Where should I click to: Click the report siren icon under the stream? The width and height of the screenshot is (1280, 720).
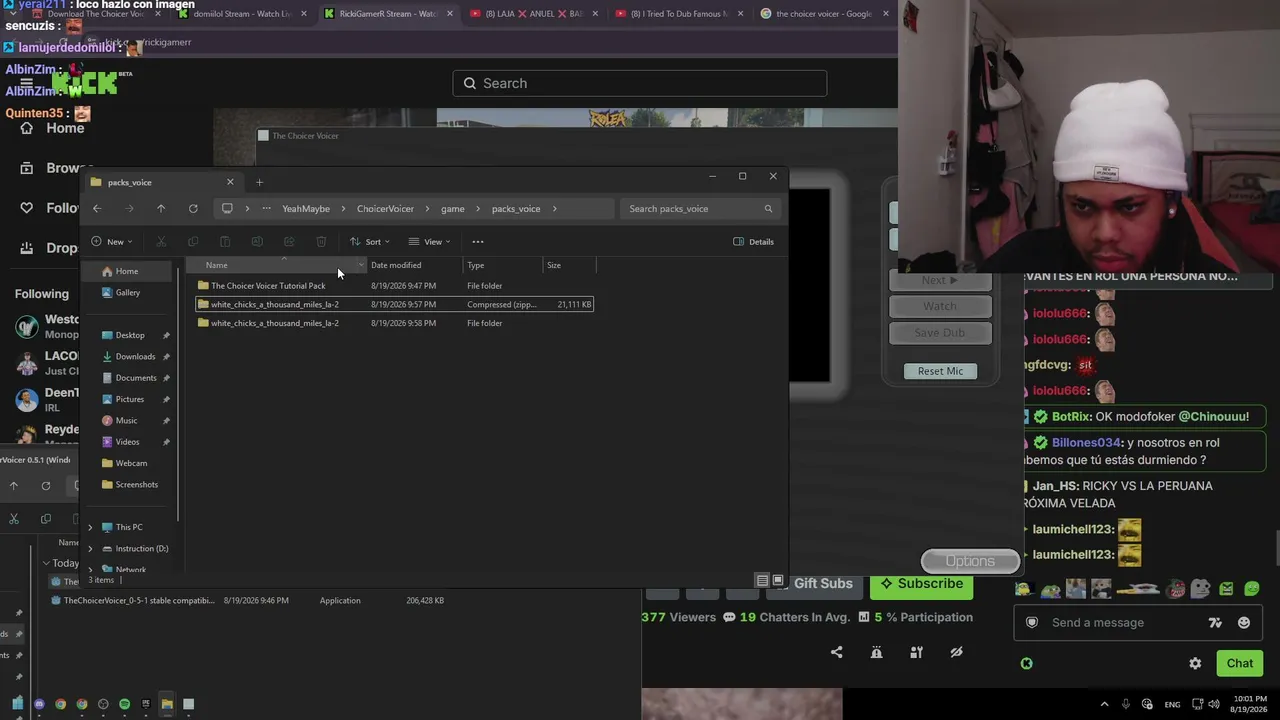[877, 653]
